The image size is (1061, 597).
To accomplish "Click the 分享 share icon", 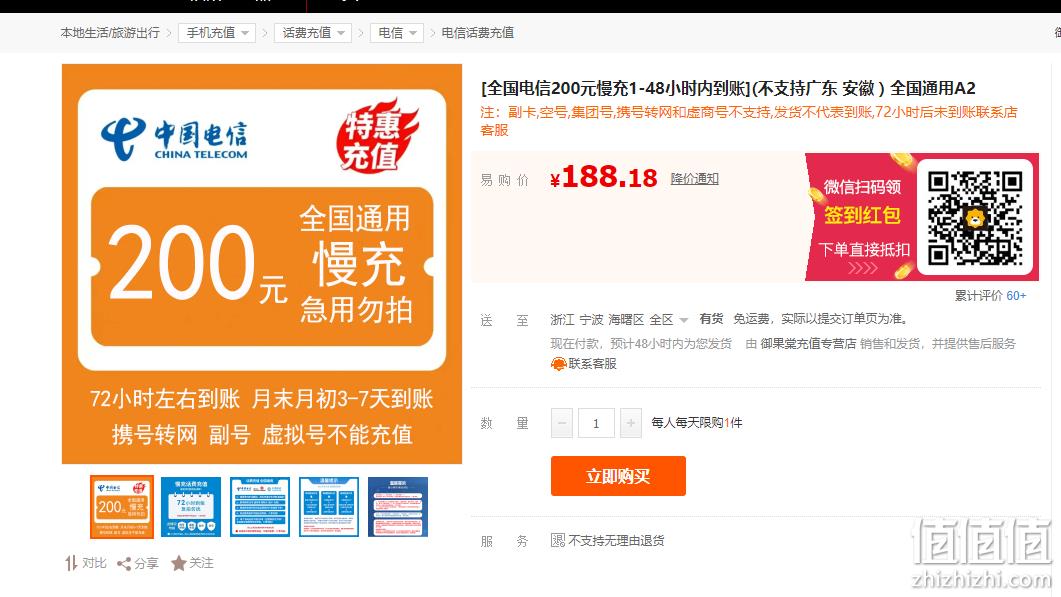I will (x=124, y=564).
